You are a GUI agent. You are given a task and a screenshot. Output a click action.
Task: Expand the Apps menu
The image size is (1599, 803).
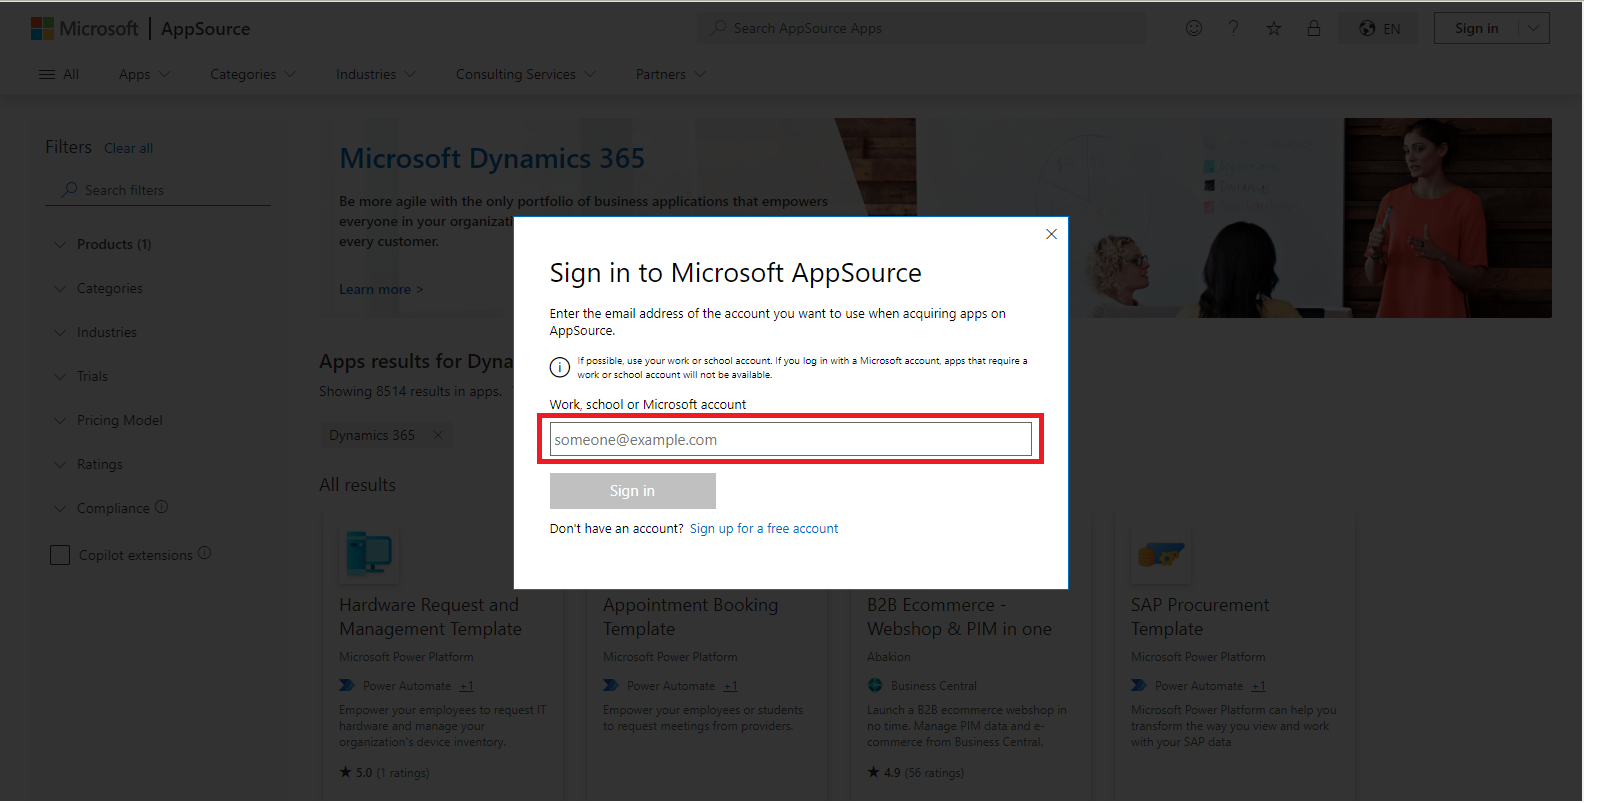pyautogui.click(x=145, y=74)
